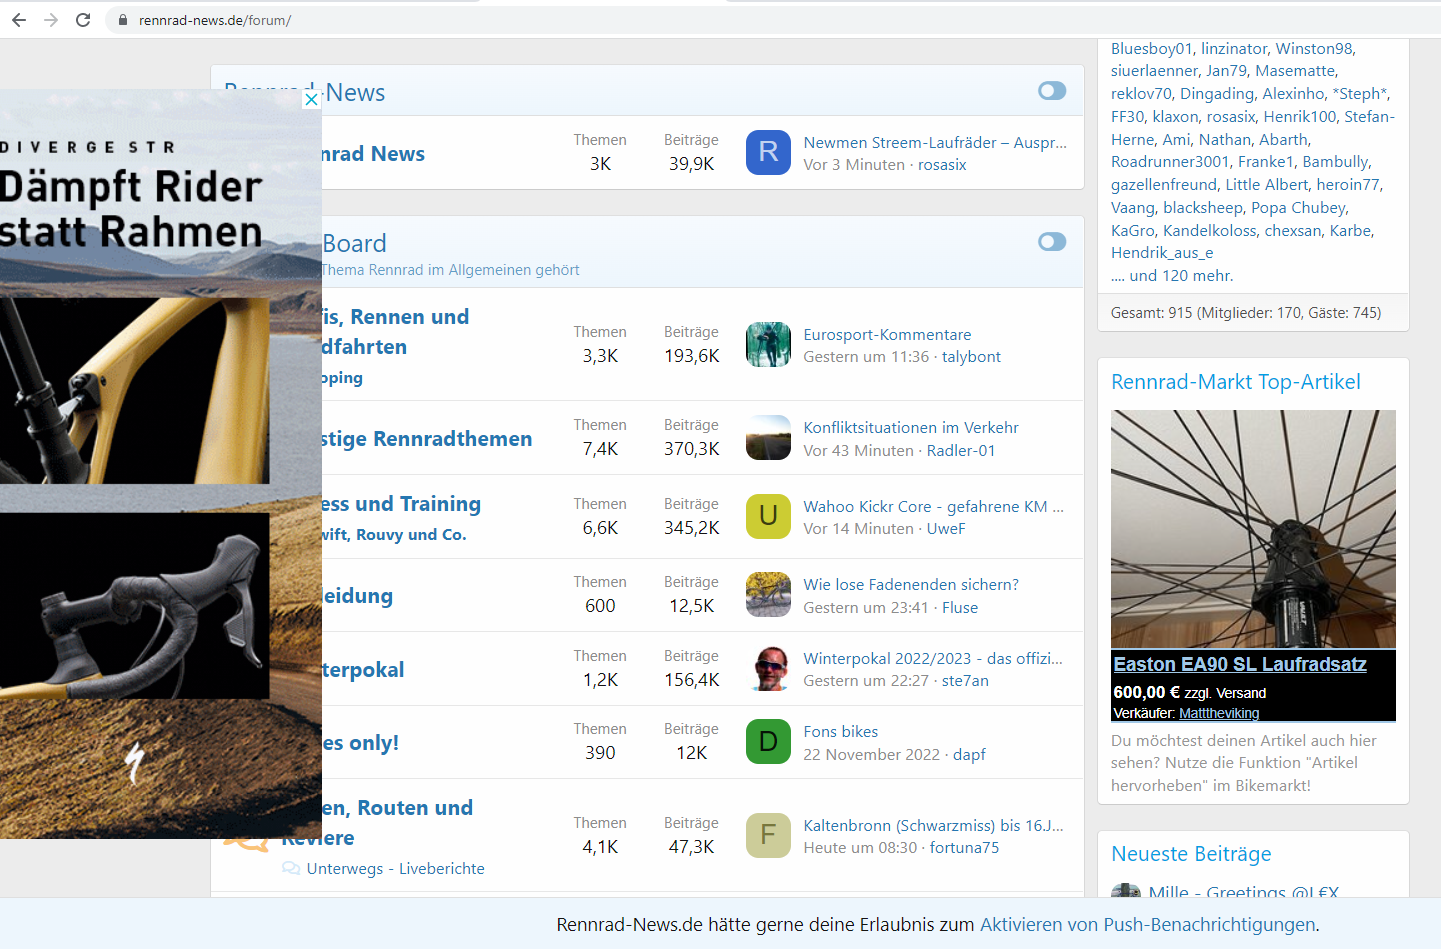Click Aktivieren von Push-Benachrichtigungen link
1441x949 pixels.
click(x=1147, y=925)
